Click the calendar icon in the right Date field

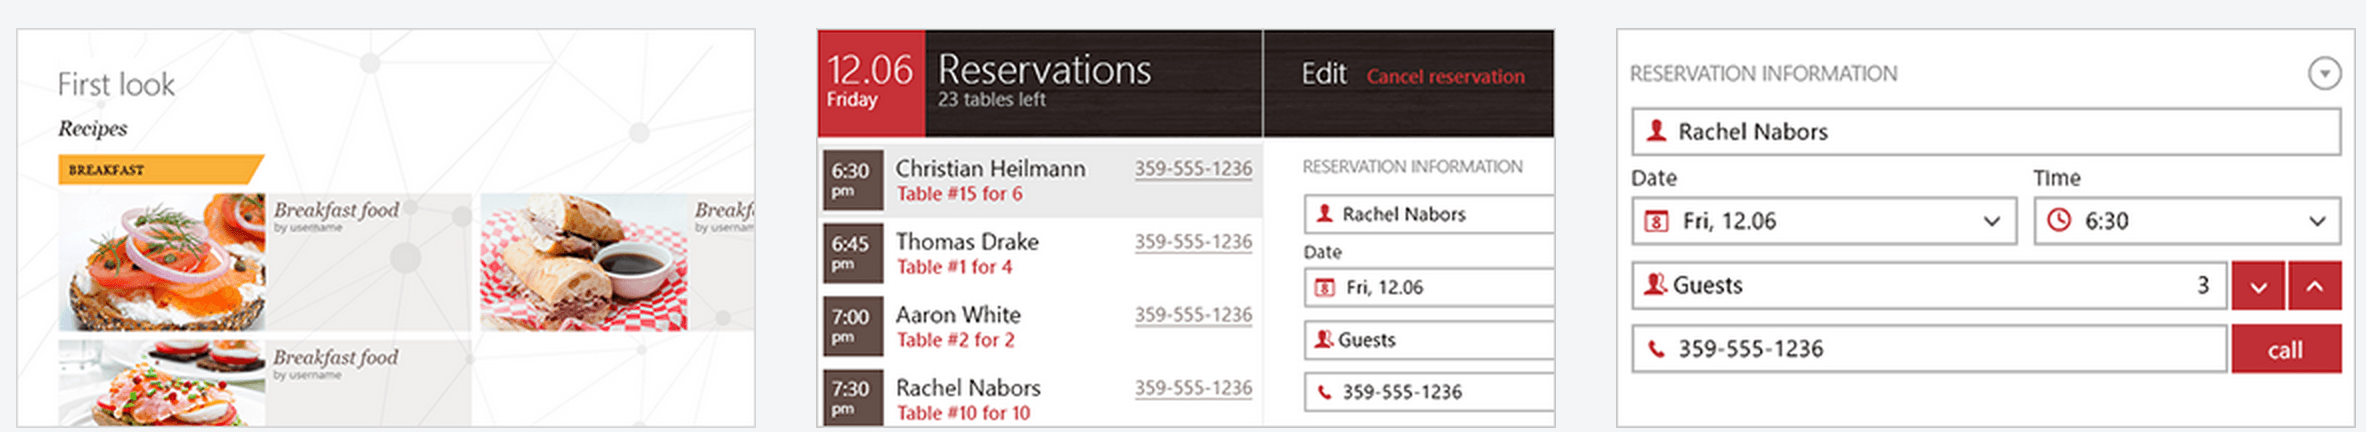(1657, 221)
